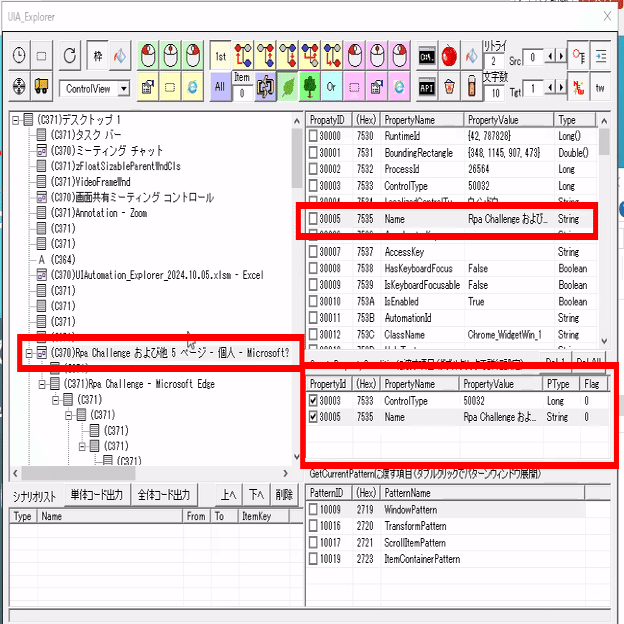Image resolution: width=624 pixels, height=624 pixels.
Task: Click the tree vertical scrollbar thumb
Action: [x=297, y=158]
